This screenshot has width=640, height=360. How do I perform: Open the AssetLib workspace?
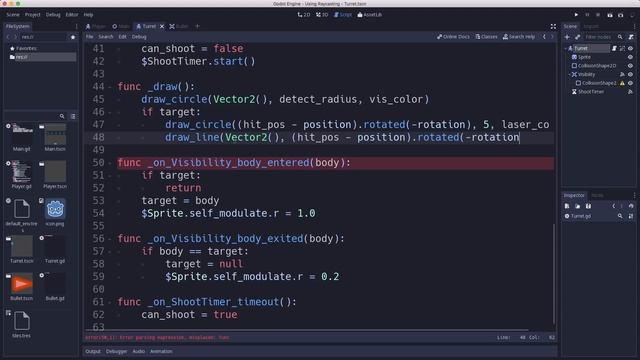pyautogui.click(x=370, y=15)
